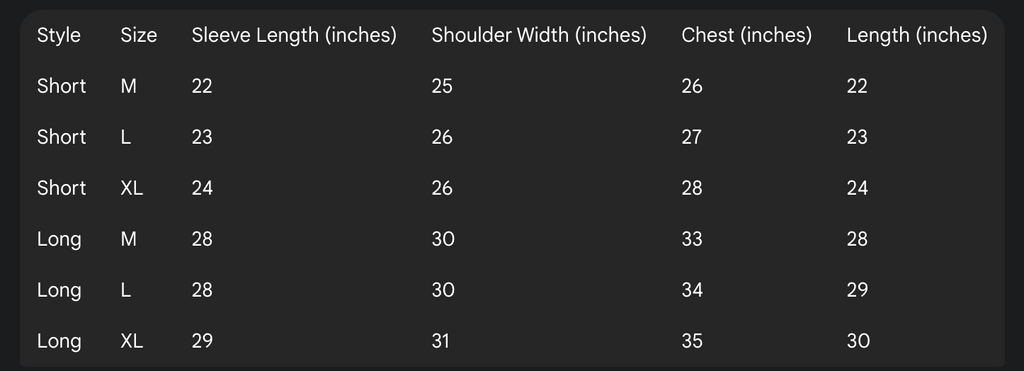This screenshot has height=371, width=1024.
Task: Click the Style column header
Action: point(59,35)
